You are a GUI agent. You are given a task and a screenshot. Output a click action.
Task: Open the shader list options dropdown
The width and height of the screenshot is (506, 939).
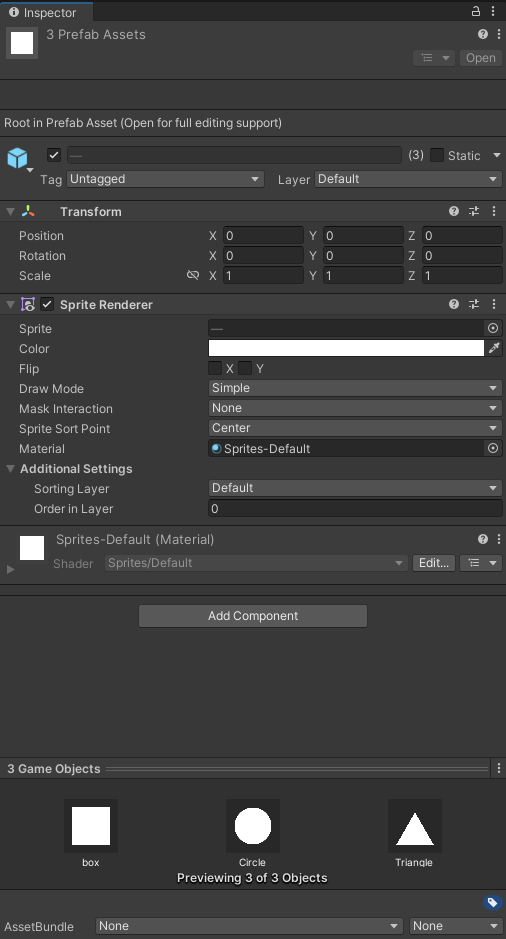point(481,563)
